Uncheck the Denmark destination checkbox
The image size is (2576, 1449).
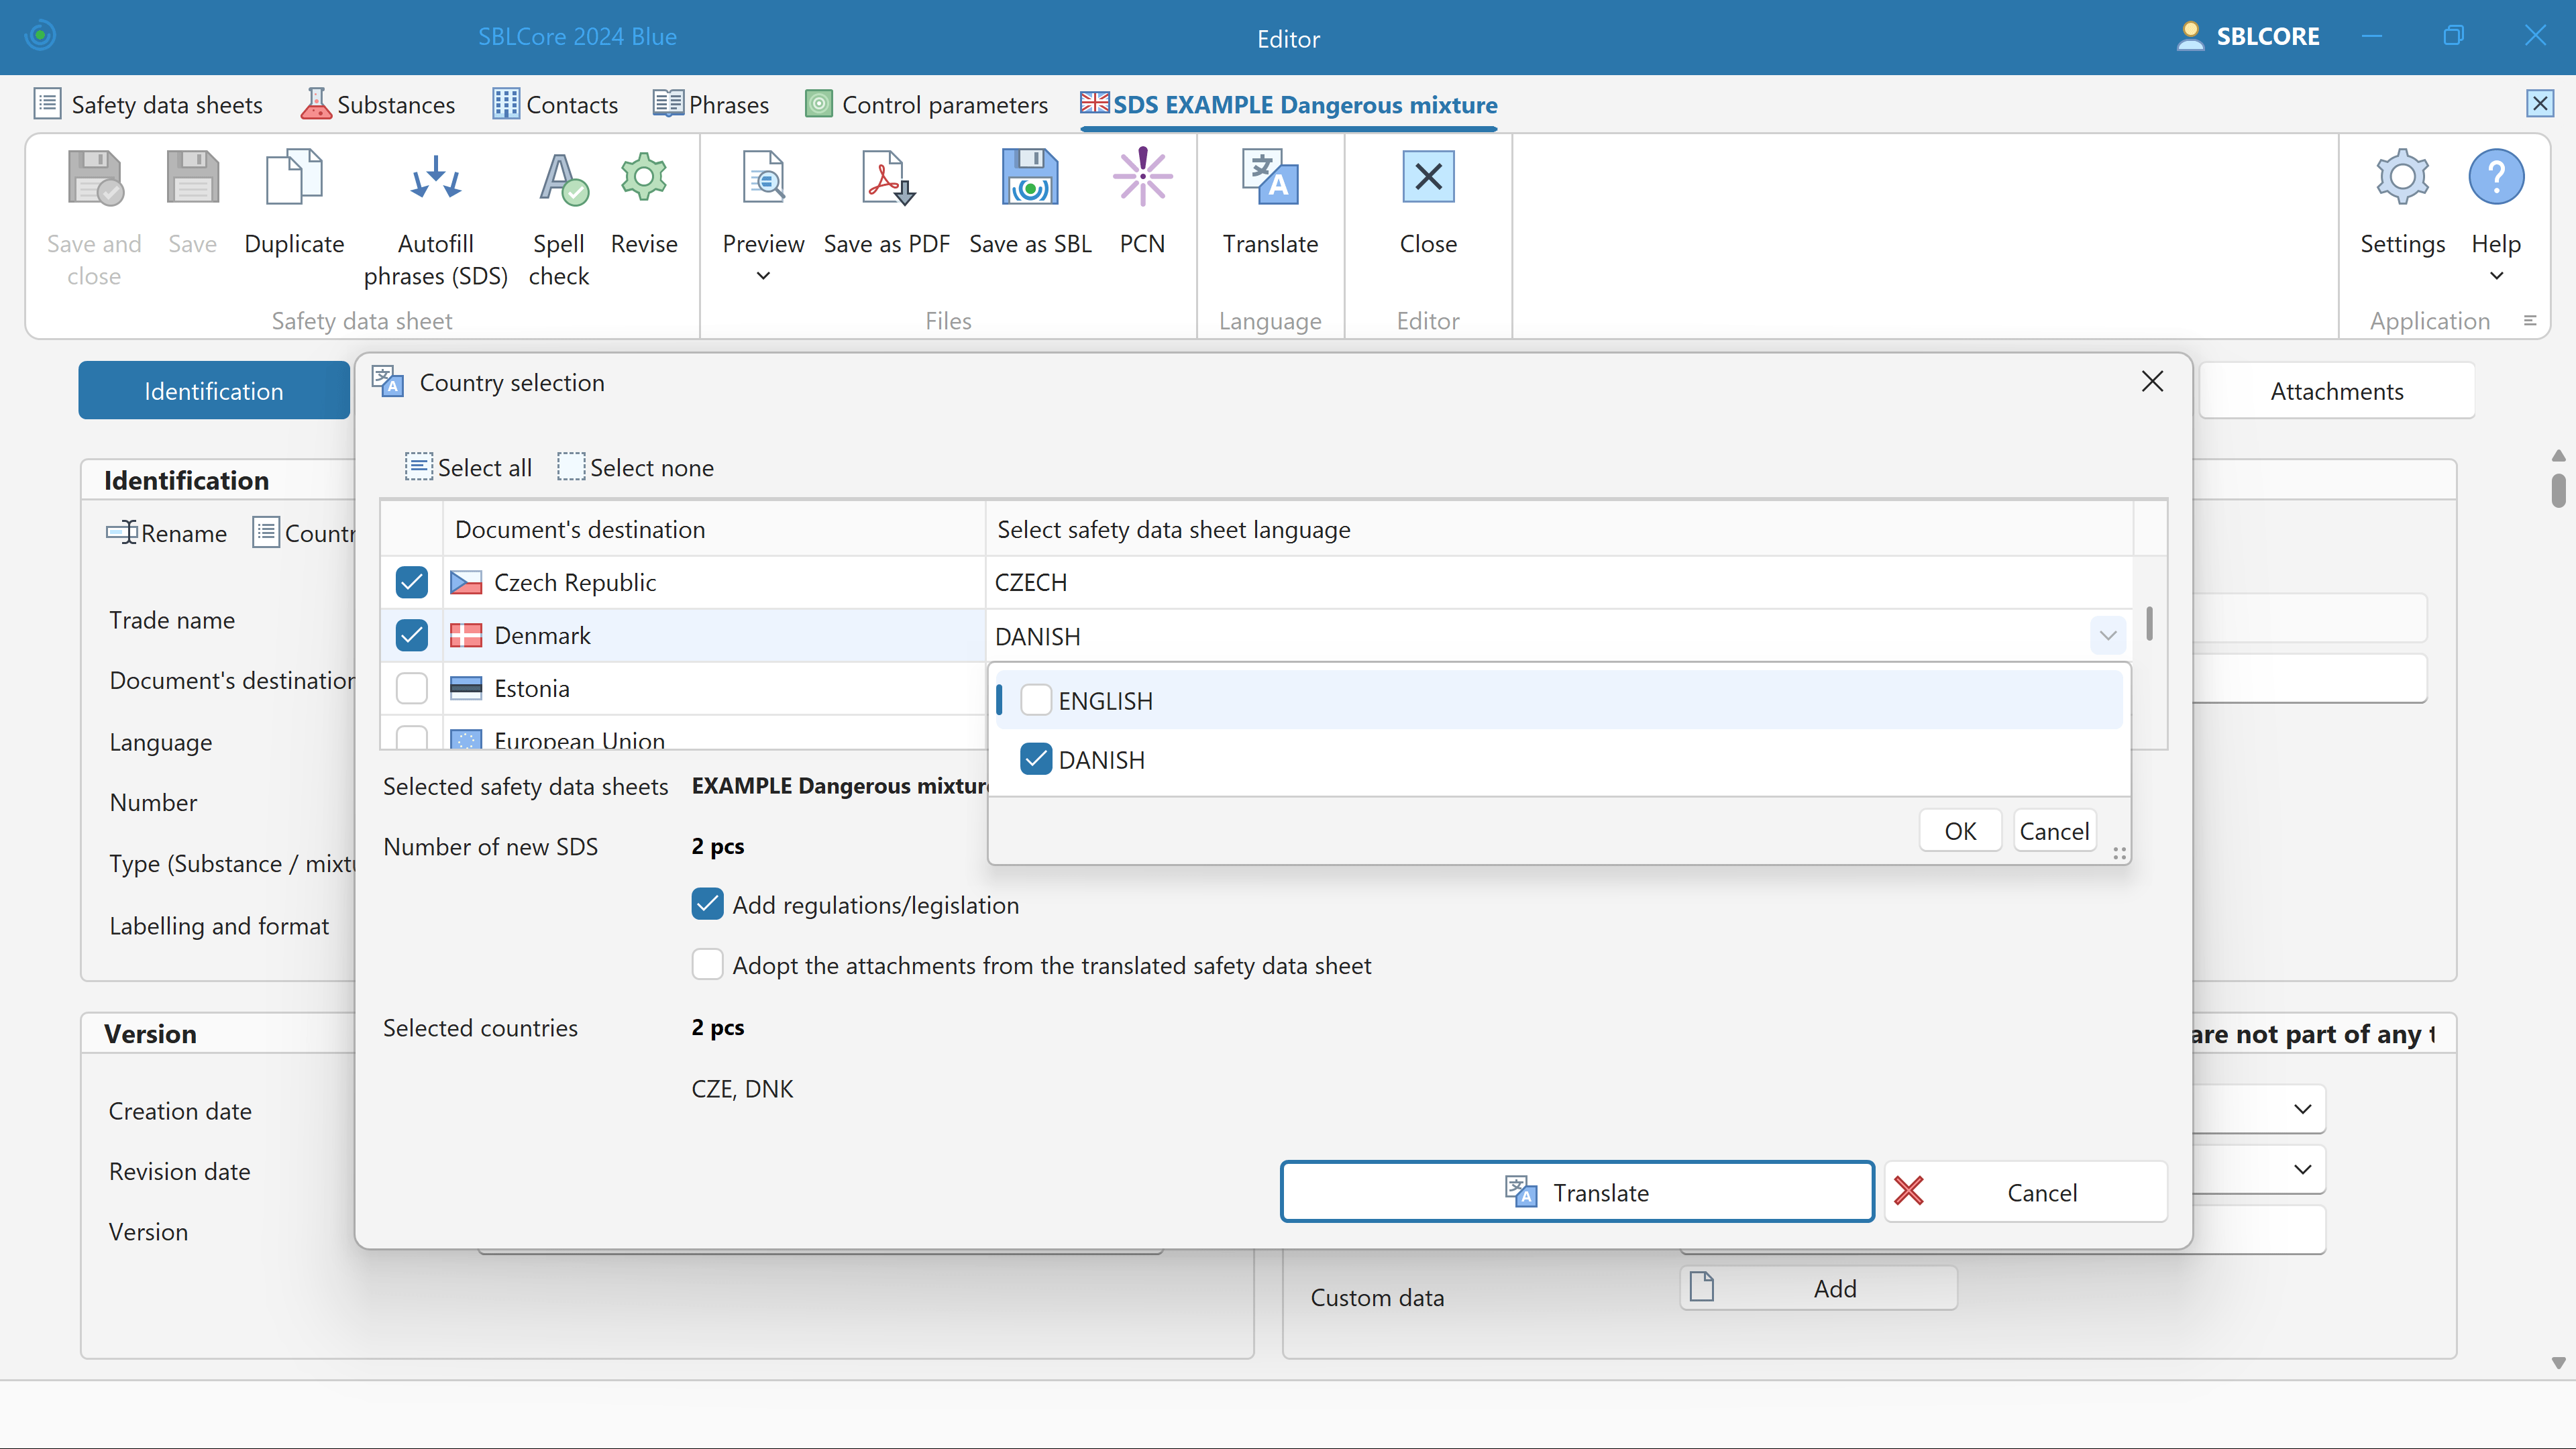point(412,636)
